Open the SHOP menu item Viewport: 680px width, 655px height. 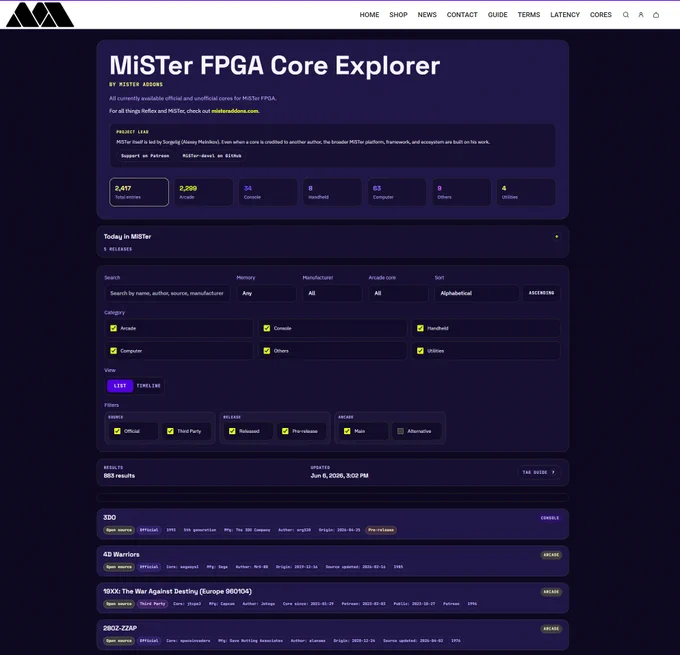pyautogui.click(x=398, y=15)
